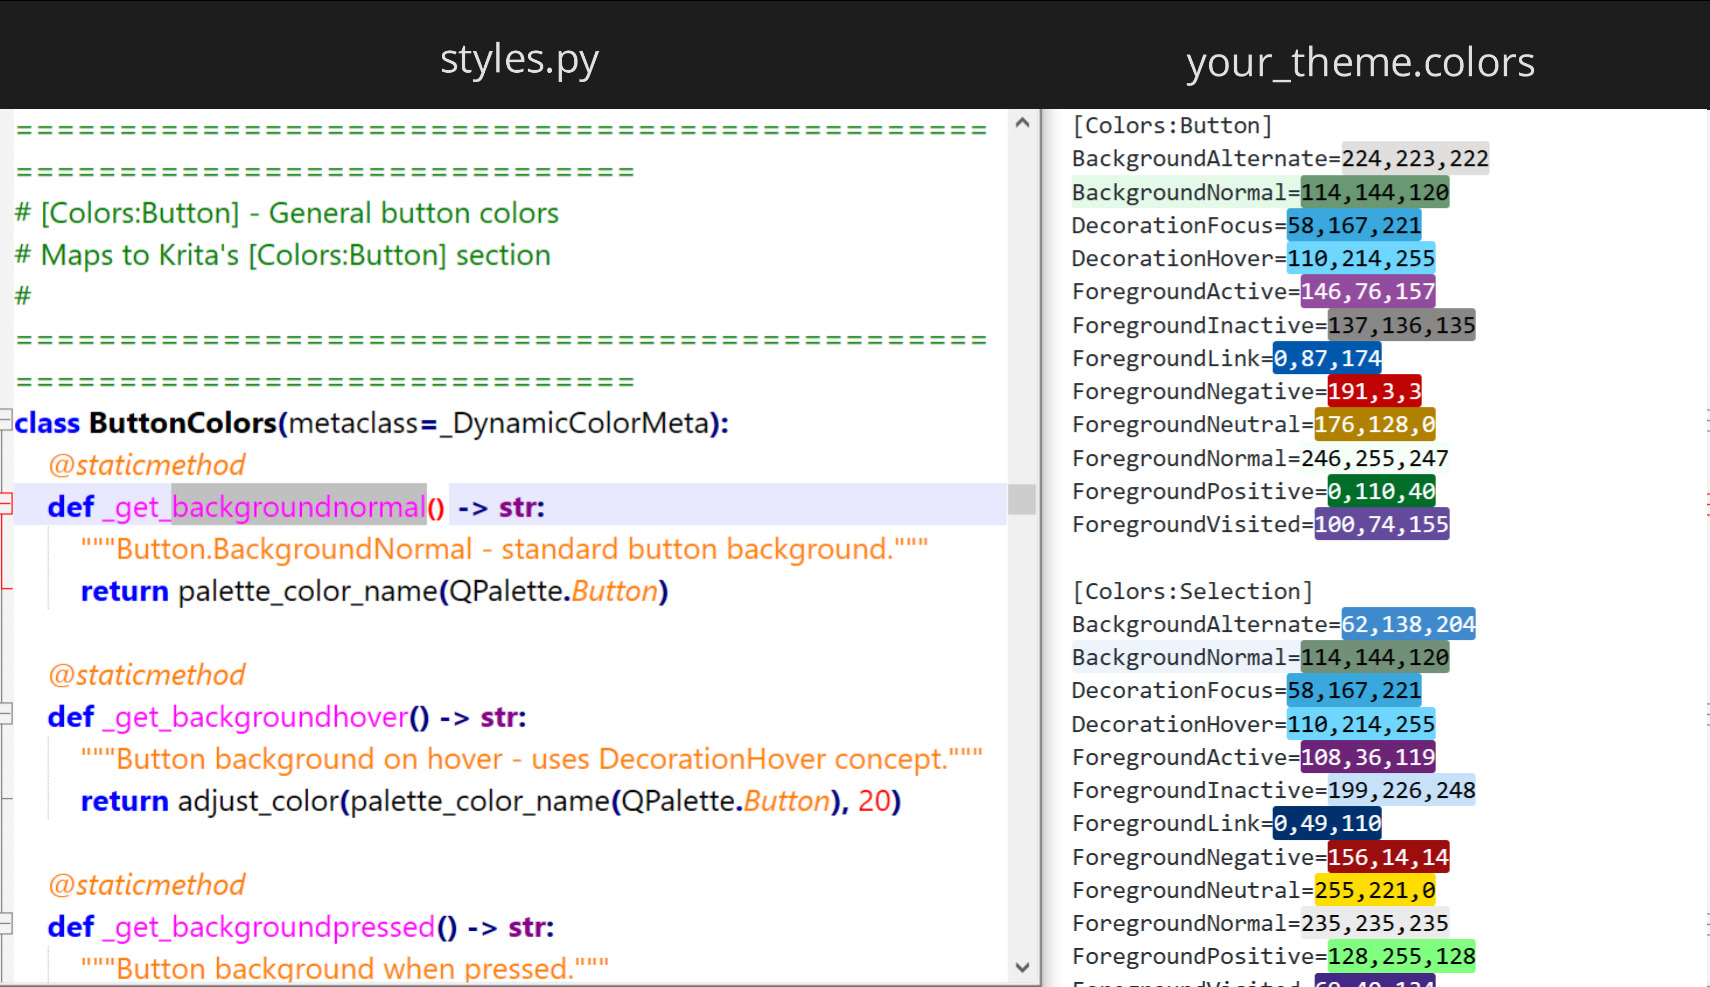Click the 0,87,174 ForegroundLink color value
This screenshot has width=1710, height=987.
click(1327, 358)
